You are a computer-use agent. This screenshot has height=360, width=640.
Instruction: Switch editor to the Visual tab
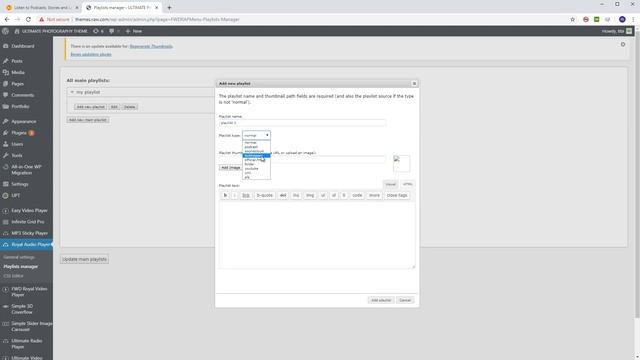tap(390, 184)
